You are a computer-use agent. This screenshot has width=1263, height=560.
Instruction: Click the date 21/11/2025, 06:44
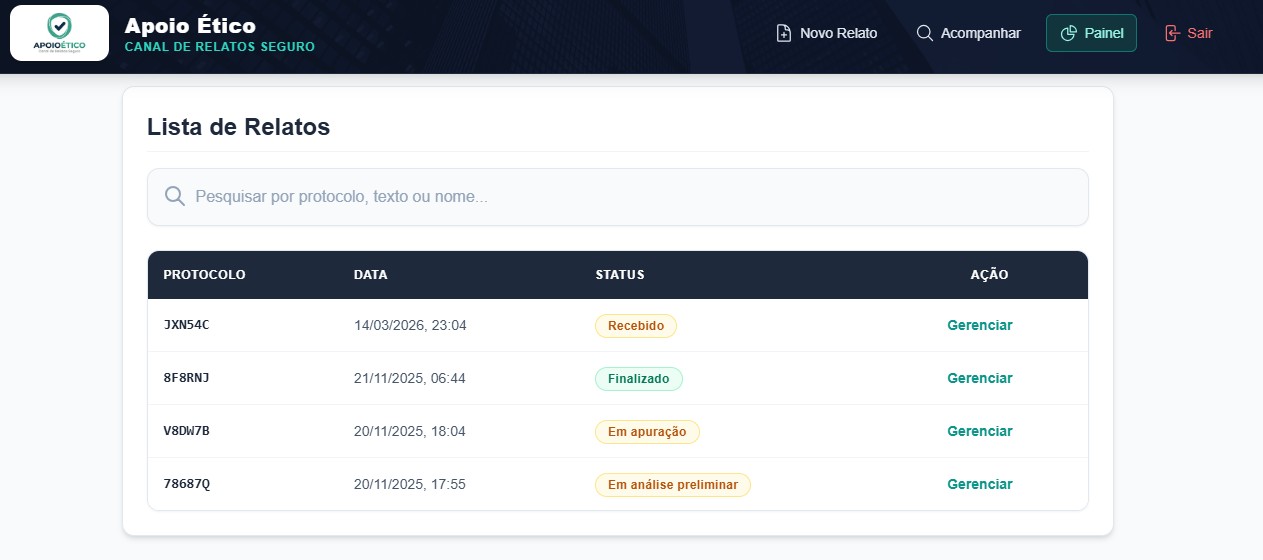[x=410, y=379]
